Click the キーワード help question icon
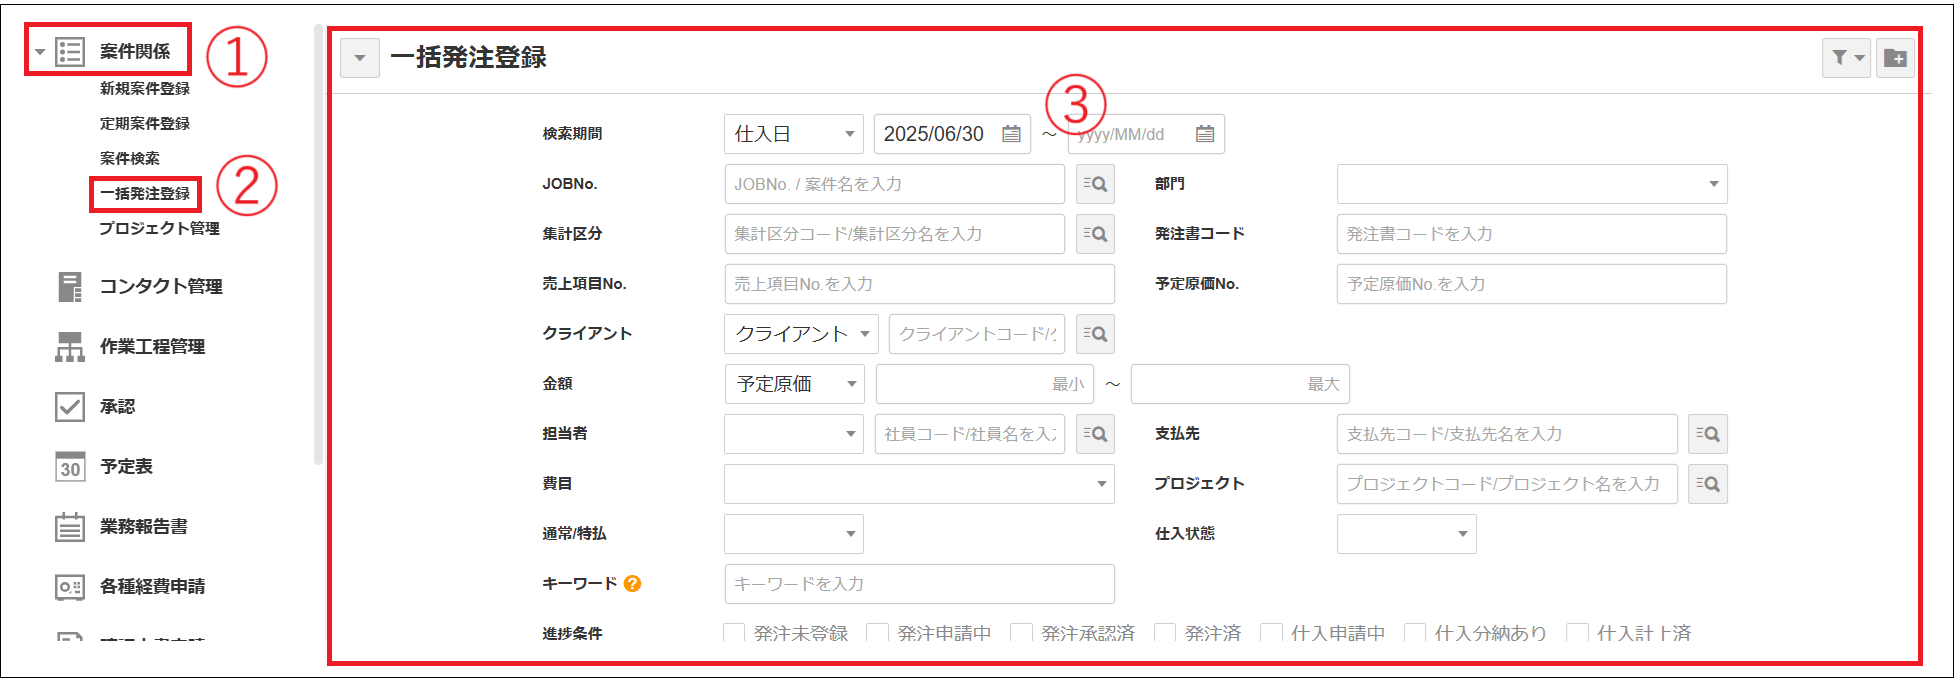 632,584
